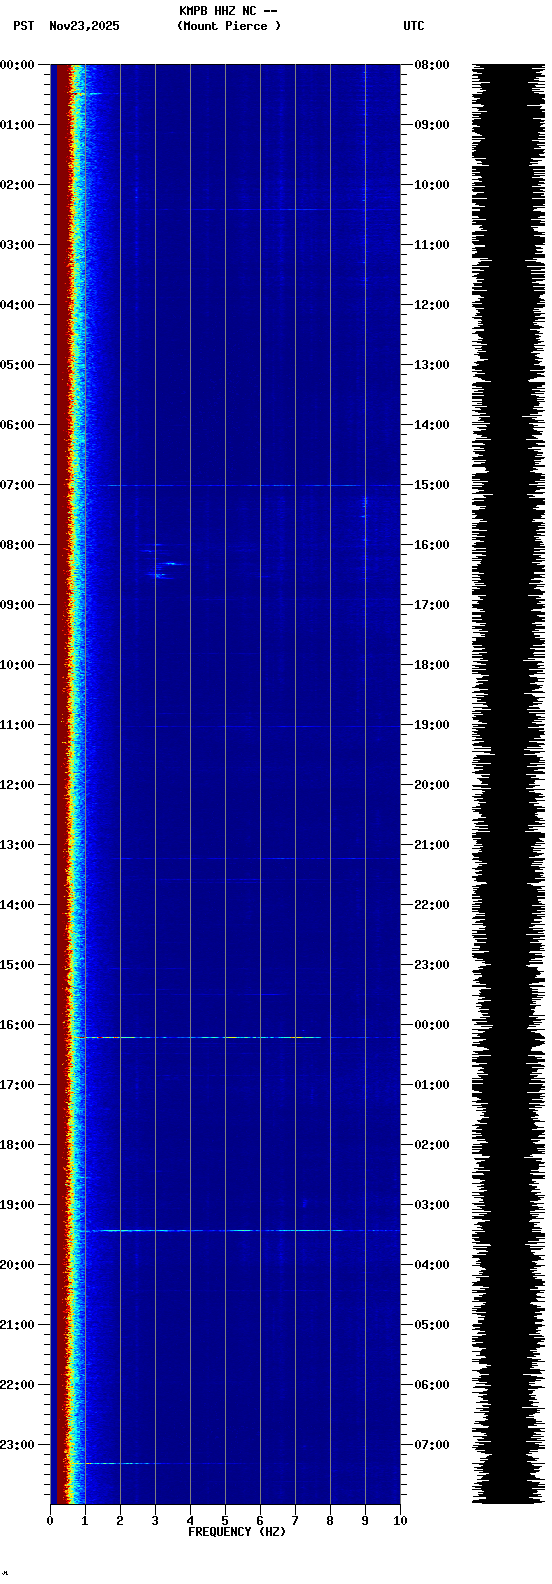Click the 00:00 PST time label
Viewport: 552px width, 1584px height.
pos(17,65)
